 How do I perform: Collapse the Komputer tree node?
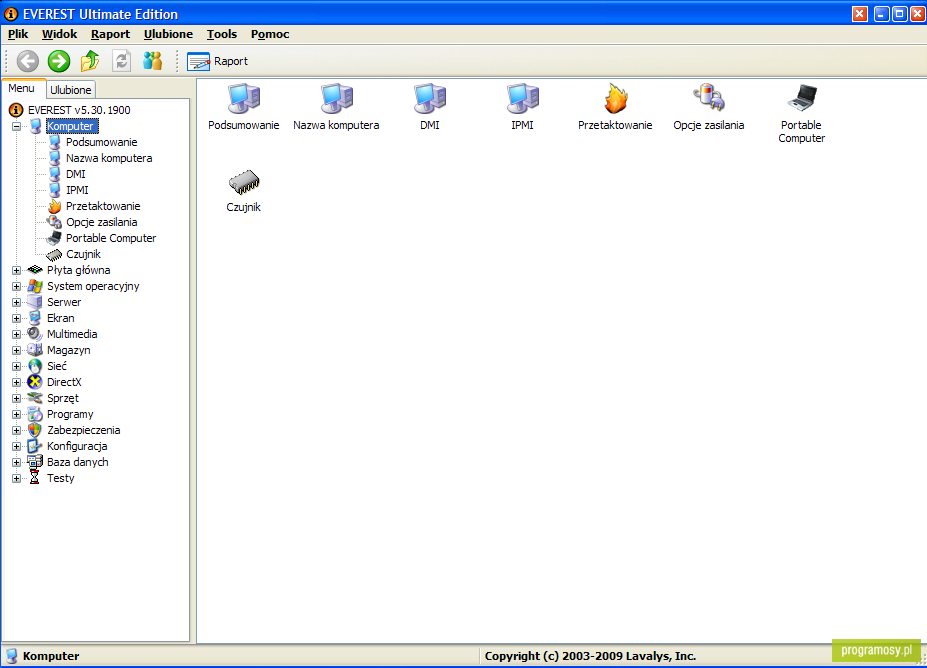click(17, 127)
